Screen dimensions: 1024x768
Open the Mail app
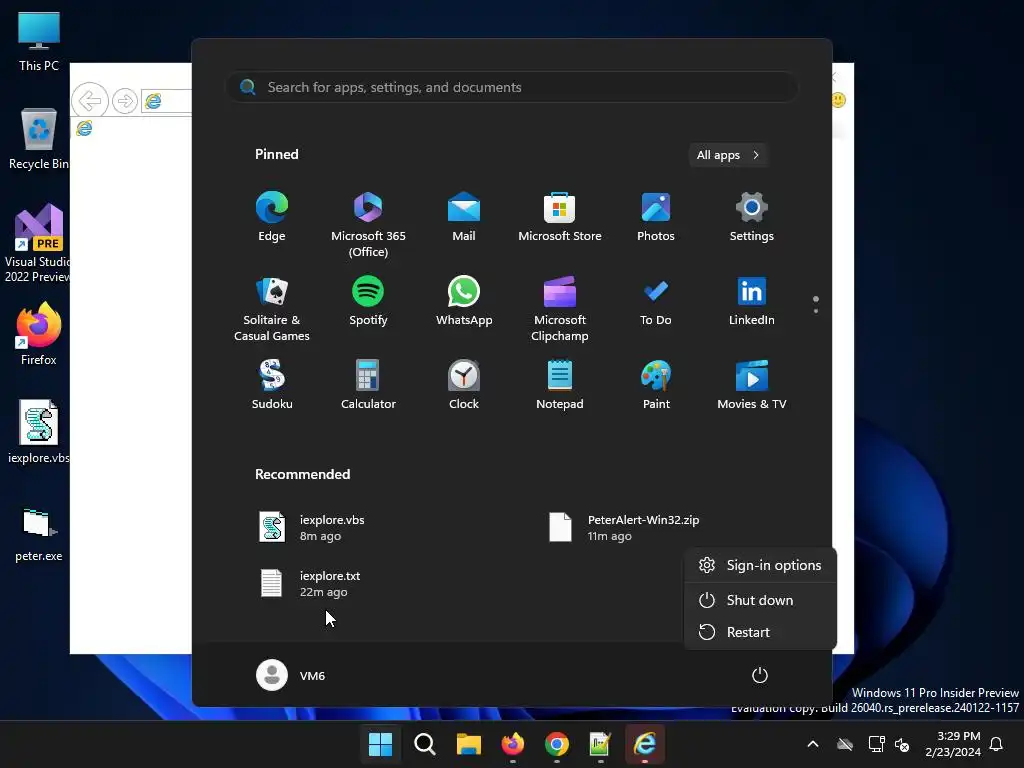(x=464, y=217)
